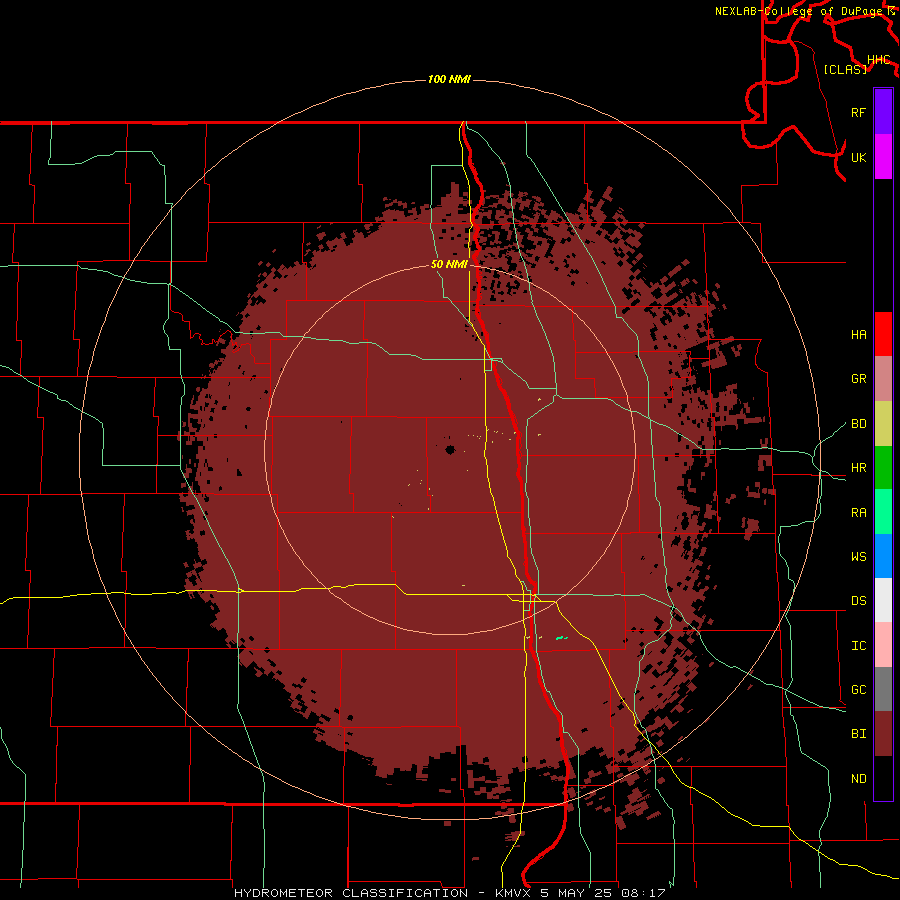The width and height of the screenshot is (900, 900).
Task: Select the BD yellow legend swatch
Action: [883, 424]
